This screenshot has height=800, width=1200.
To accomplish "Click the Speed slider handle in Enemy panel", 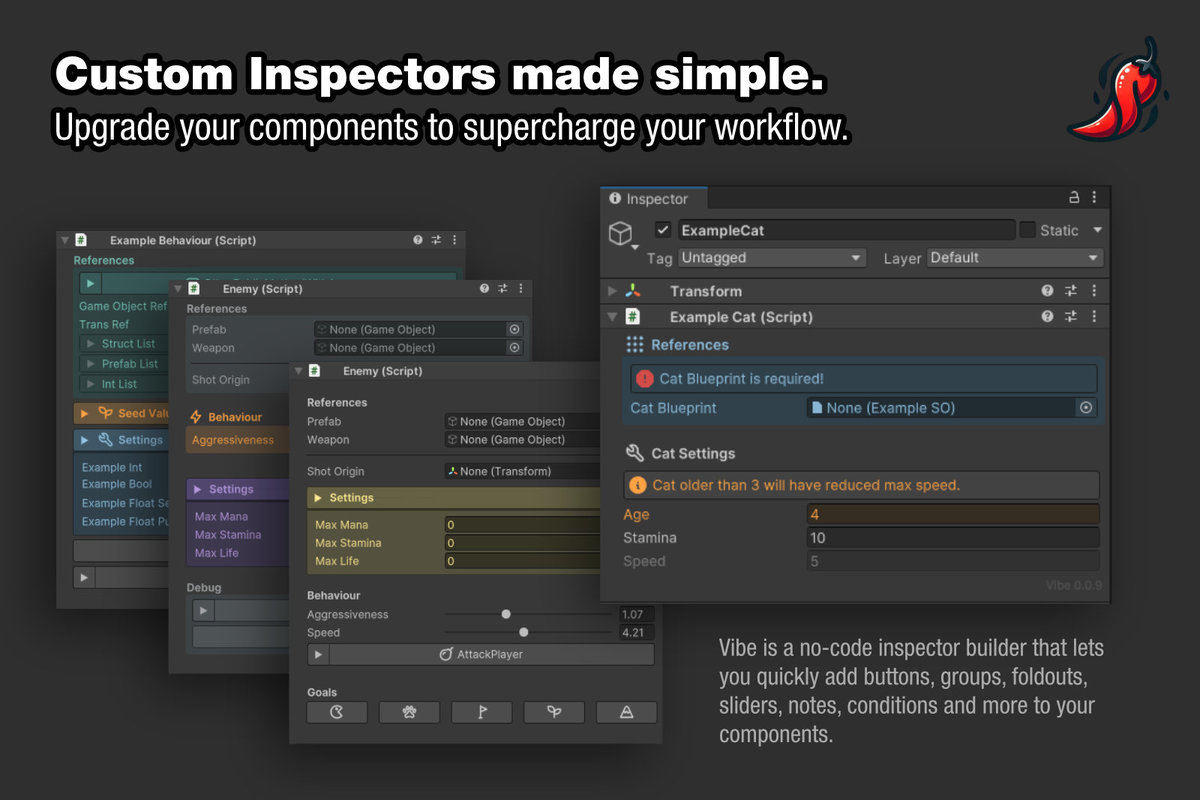I will pos(523,632).
